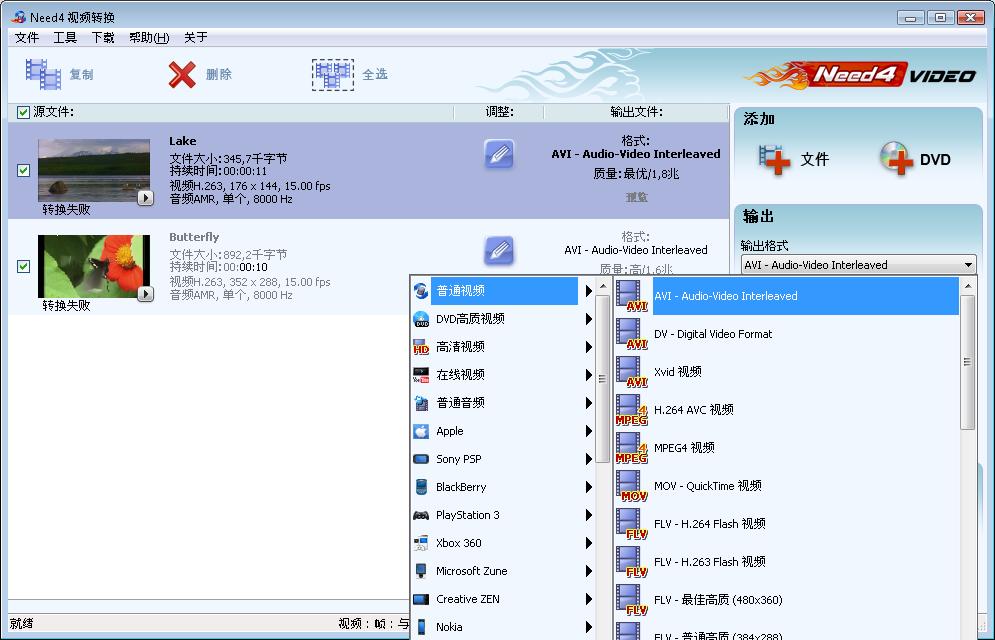Click the format list scroll-up arrow
The image size is (995, 640).
coord(968,286)
